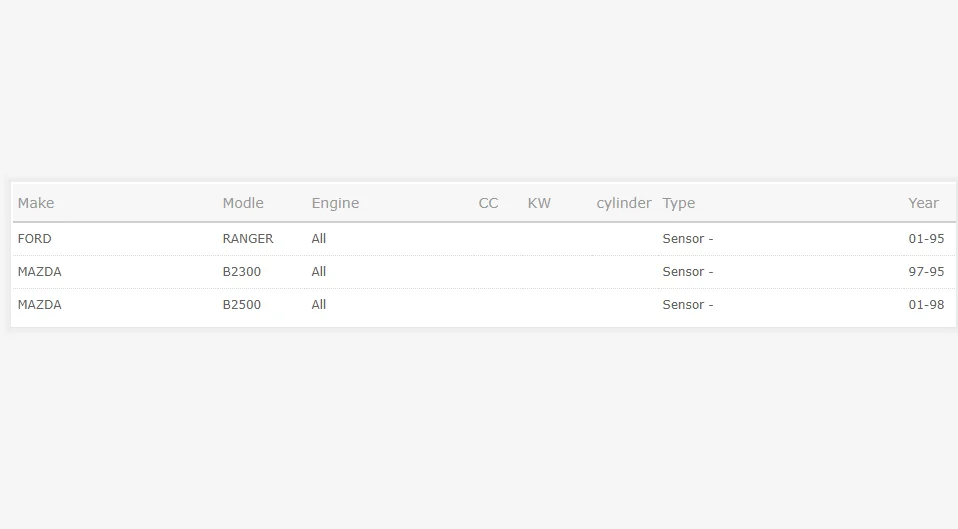Click the B2300 model cell

tap(241, 272)
